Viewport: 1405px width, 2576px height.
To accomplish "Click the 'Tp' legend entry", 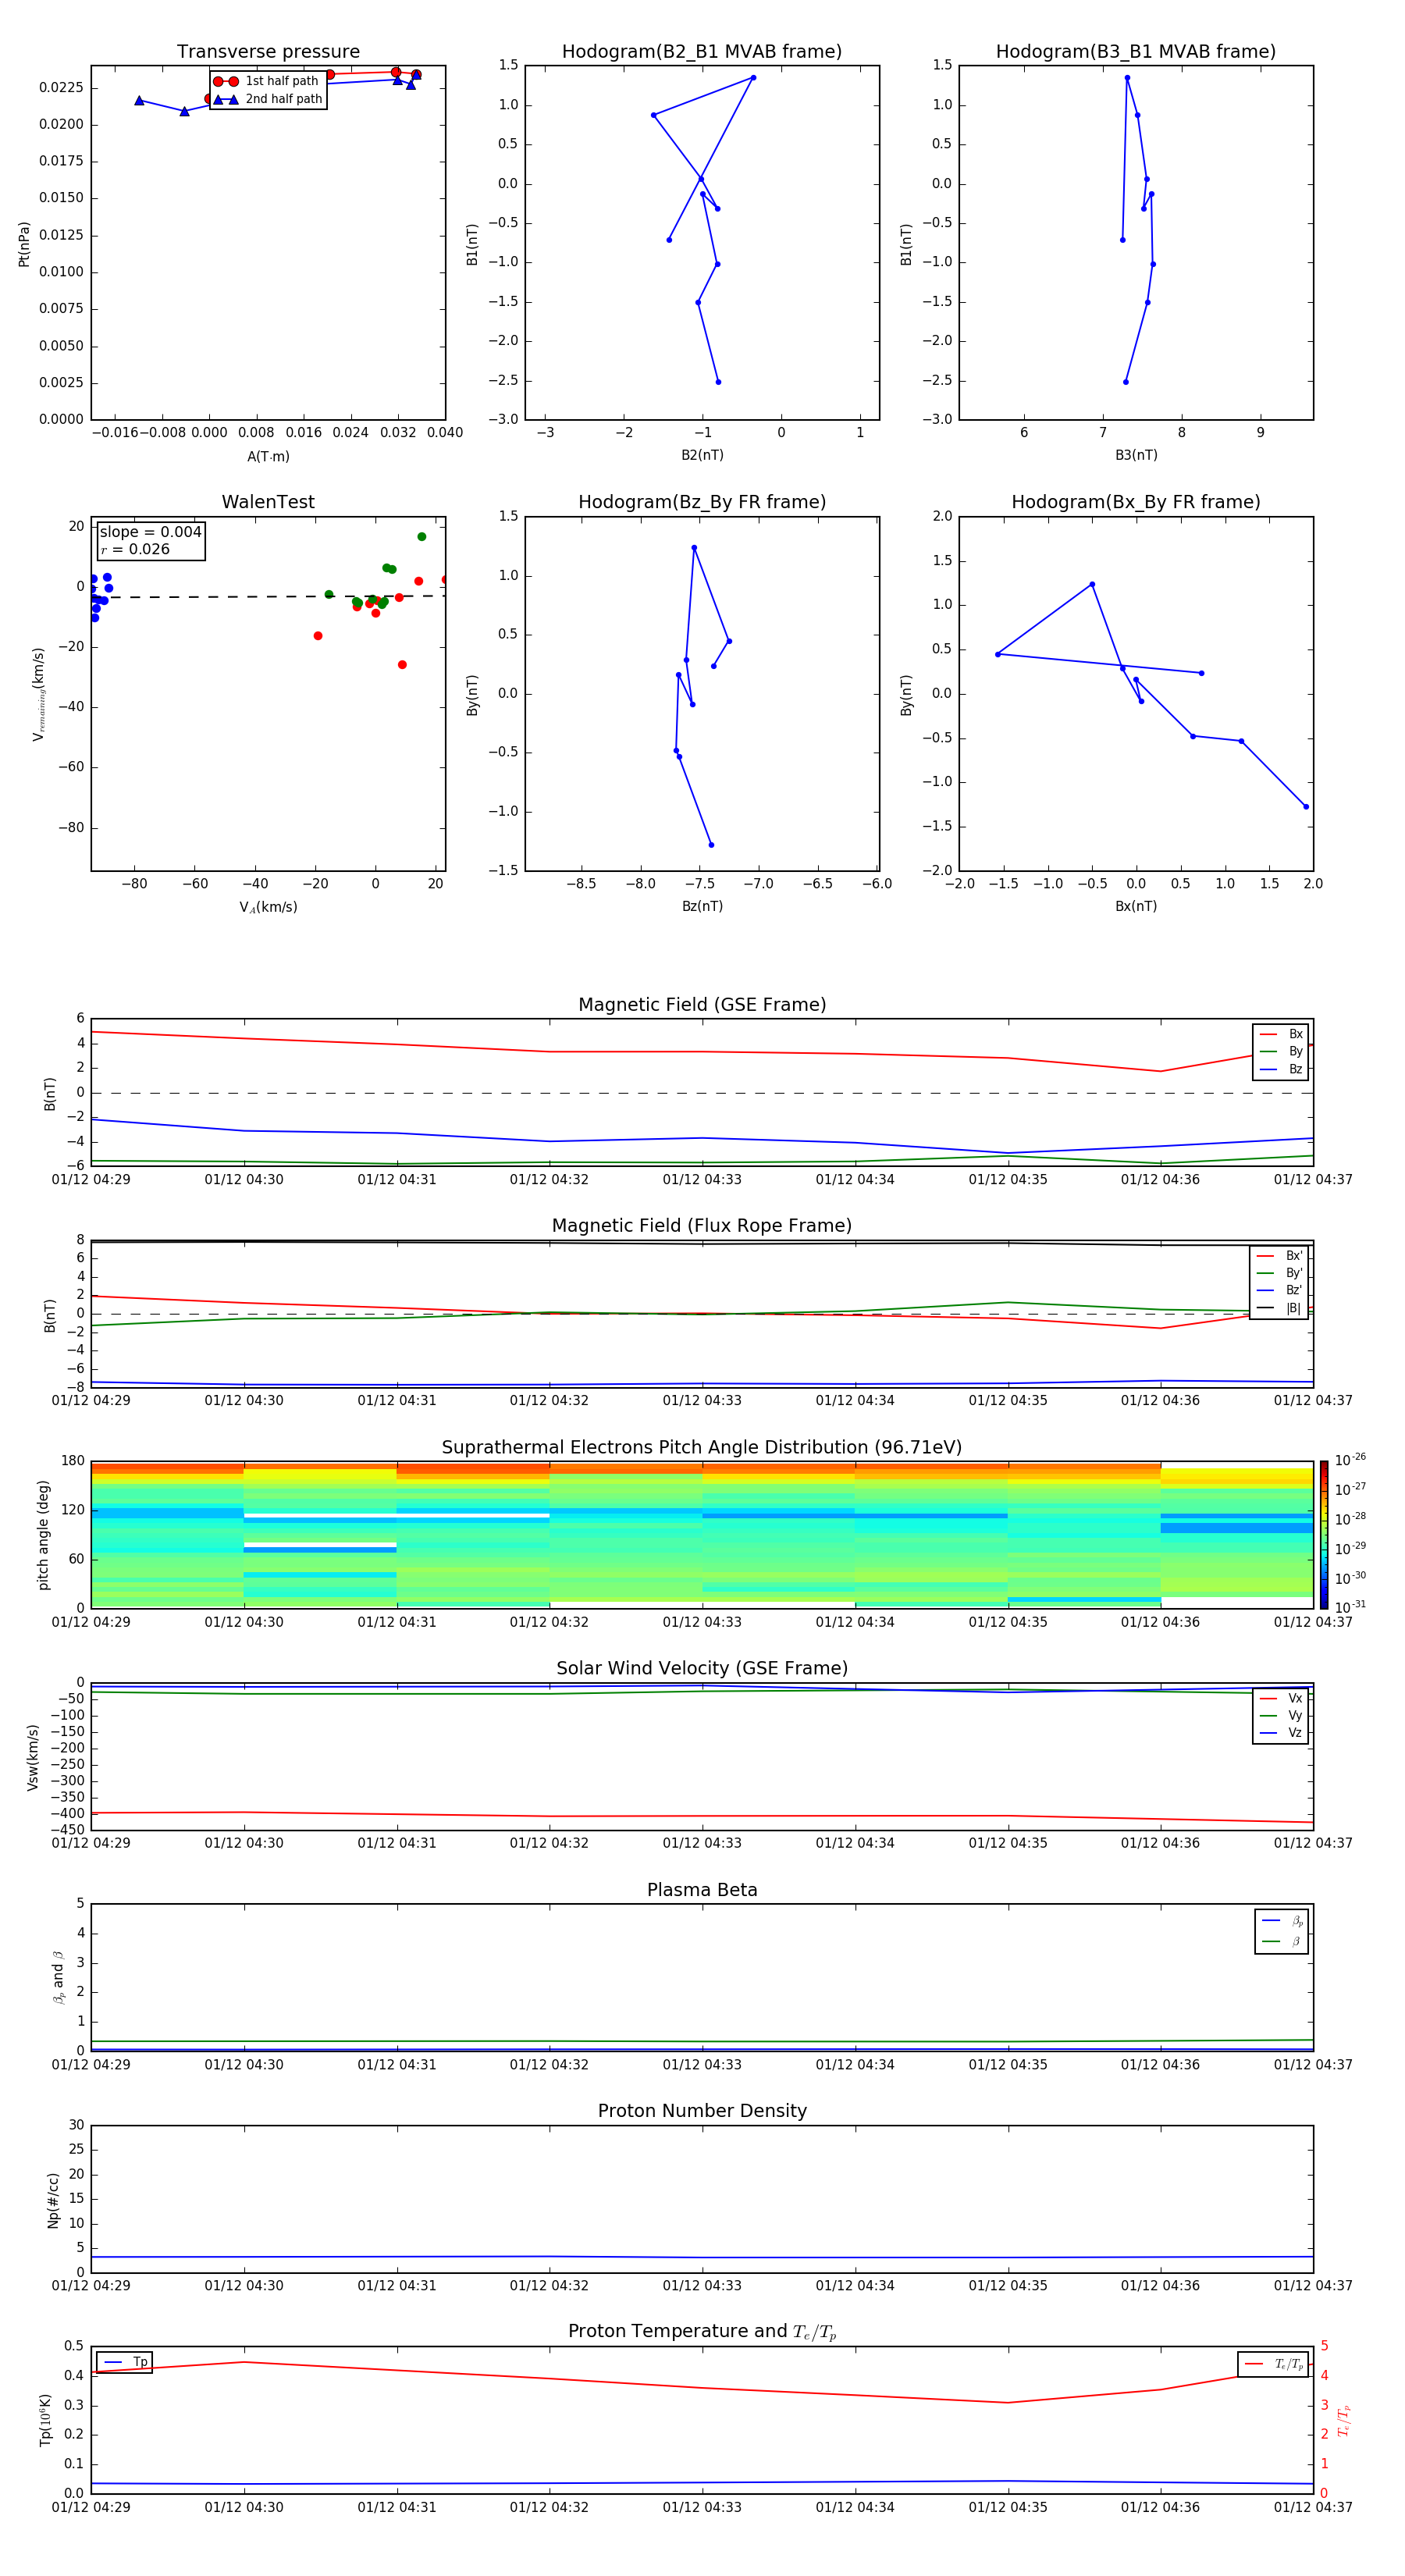I will click(x=125, y=2363).
